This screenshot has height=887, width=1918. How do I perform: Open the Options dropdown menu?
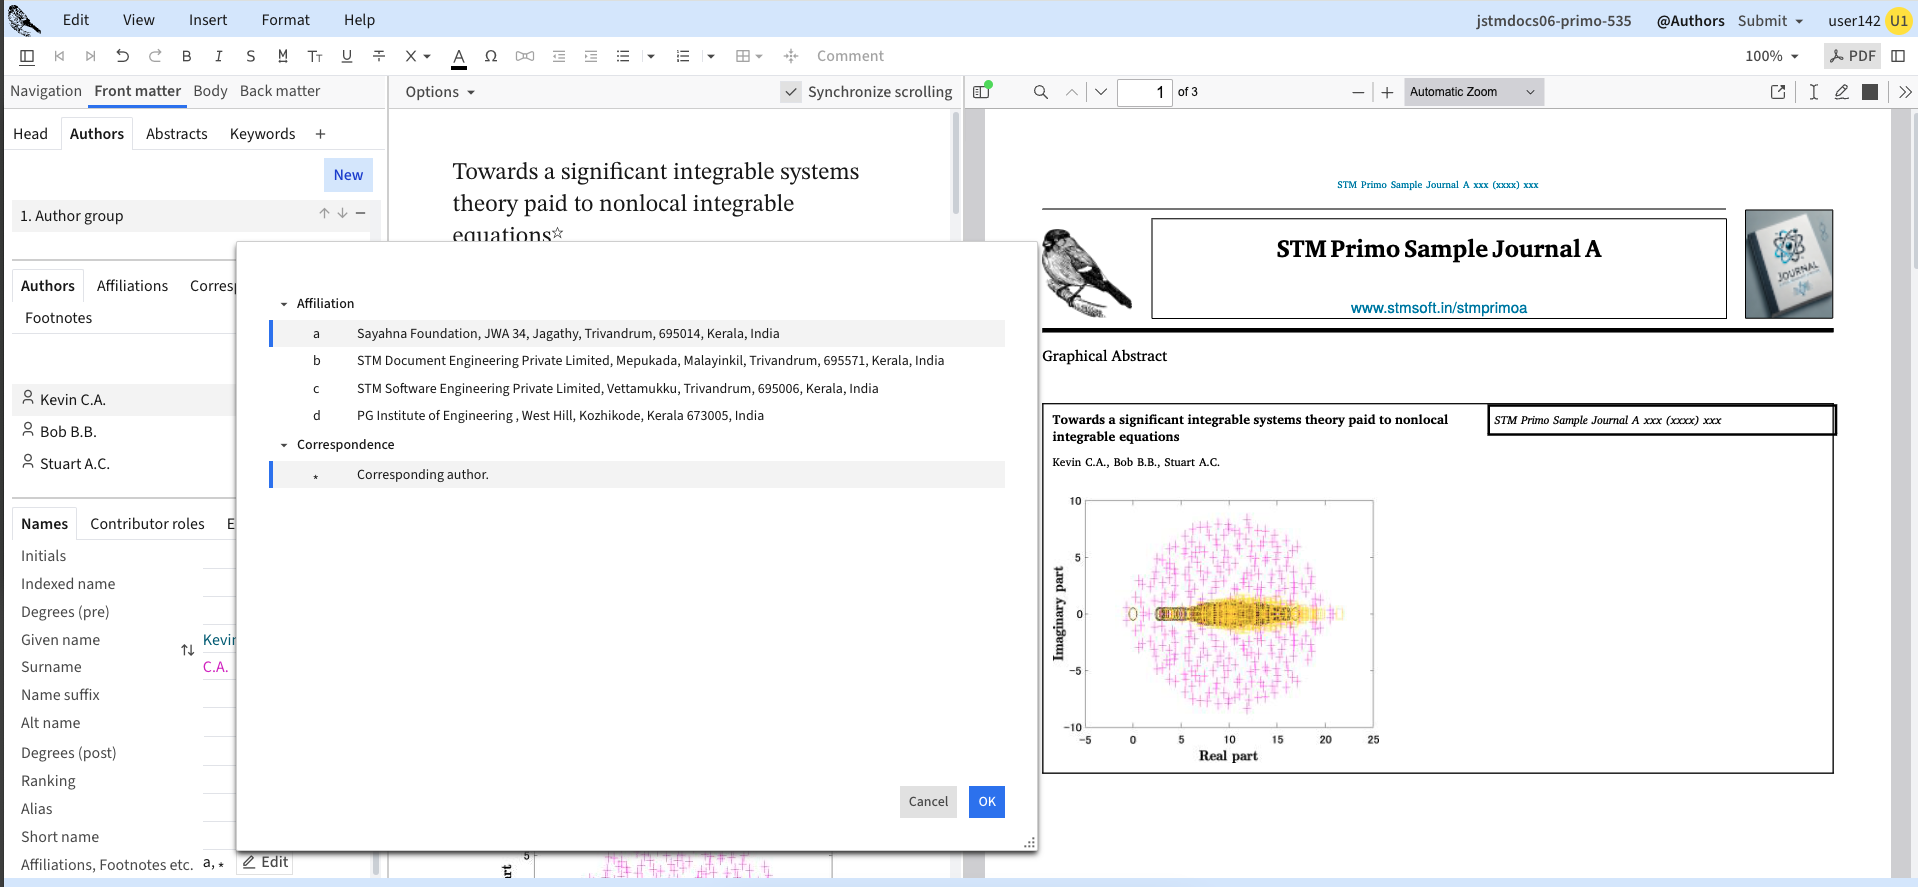coord(440,92)
